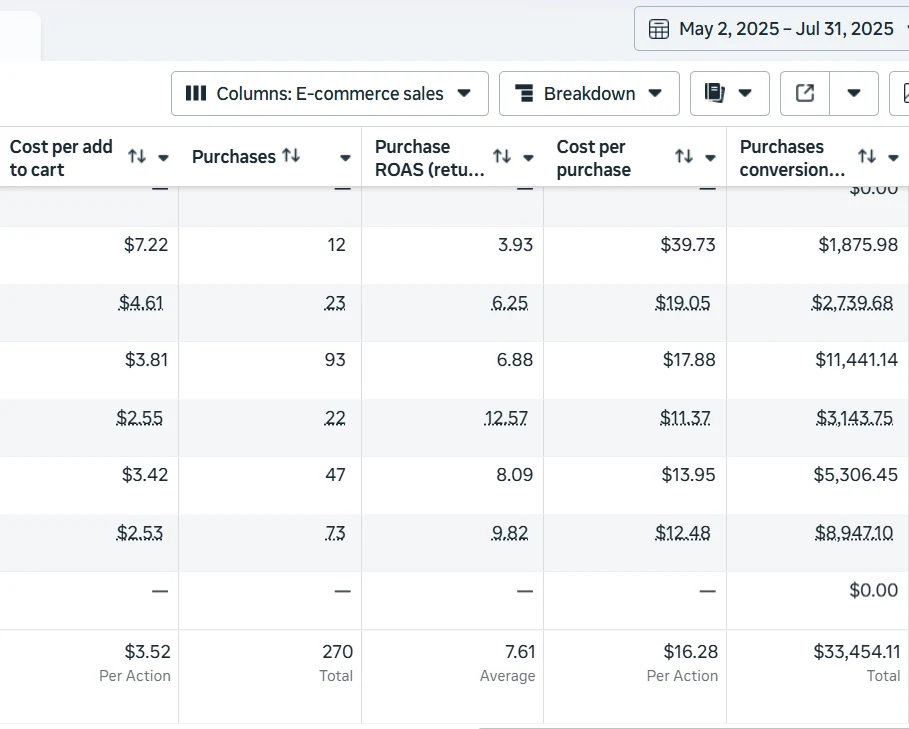
Task: Open the underlined 6.25 ROAS value
Action: [510, 302]
